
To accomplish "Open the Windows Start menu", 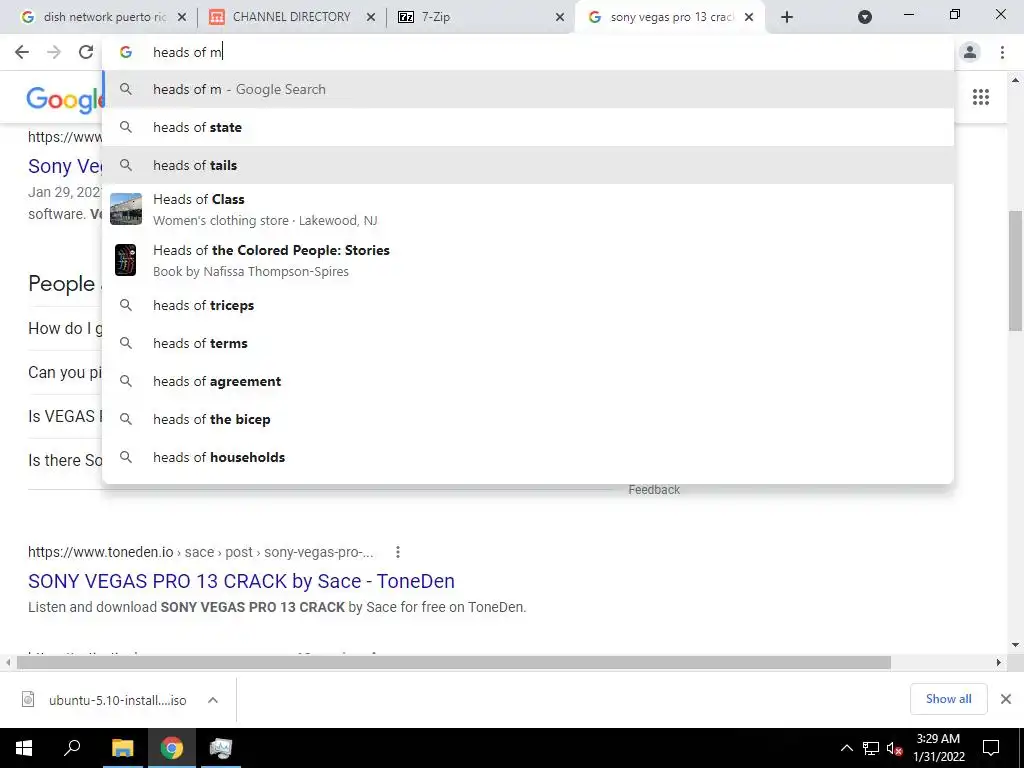I will pyautogui.click(x=24, y=748).
